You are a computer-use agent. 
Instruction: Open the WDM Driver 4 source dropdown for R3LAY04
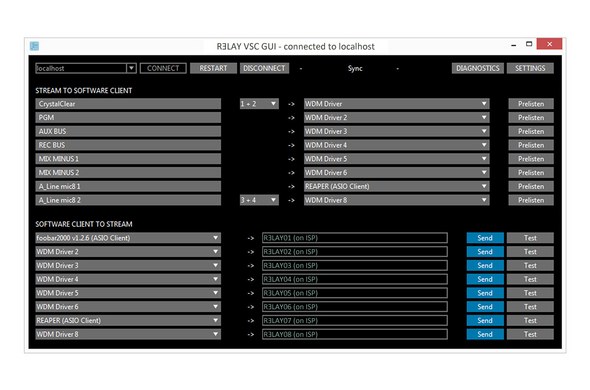[x=128, y=279]
